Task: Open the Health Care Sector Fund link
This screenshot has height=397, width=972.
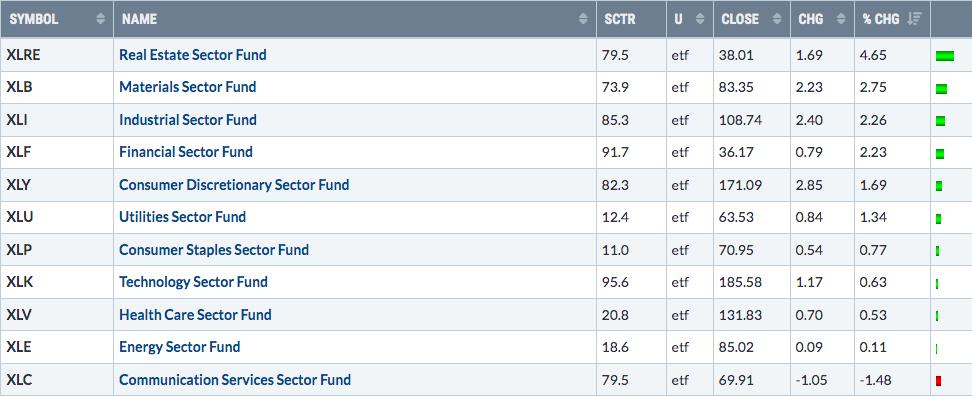Action: click(195, 314)
